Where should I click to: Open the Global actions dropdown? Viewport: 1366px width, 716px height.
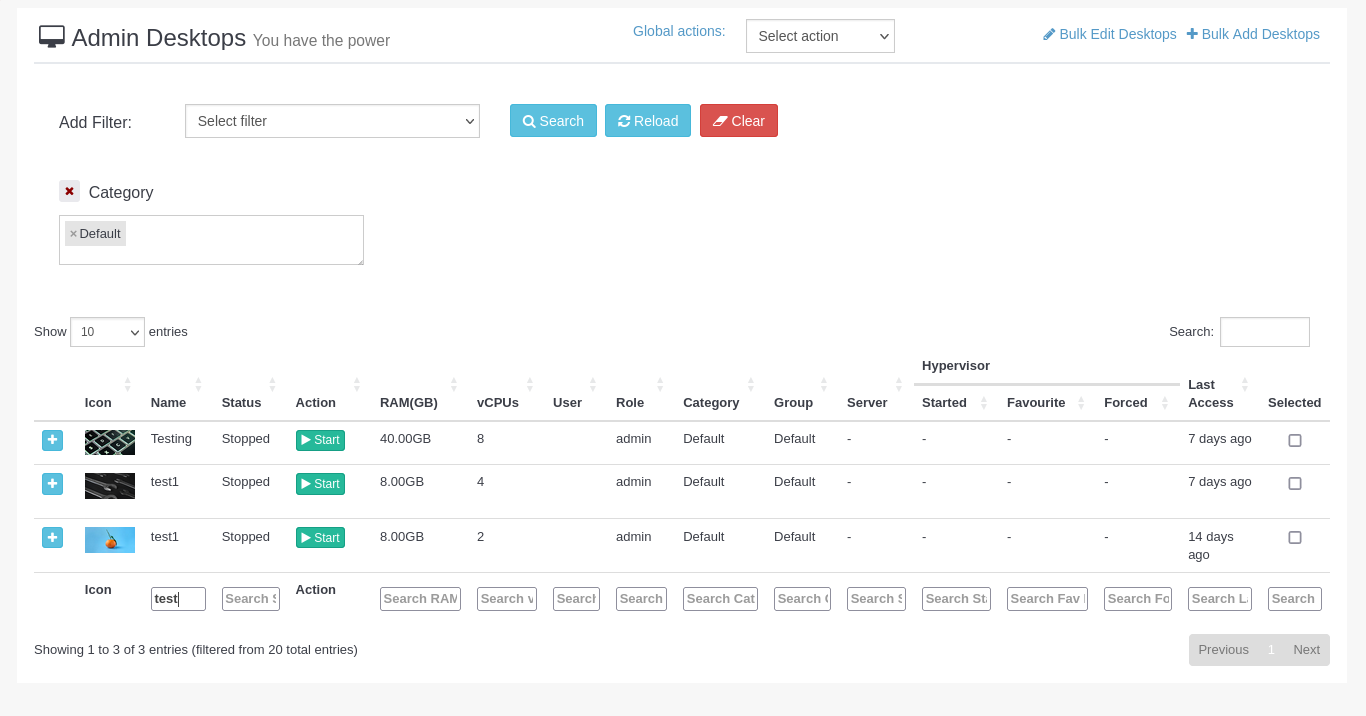tap(820, 36)
